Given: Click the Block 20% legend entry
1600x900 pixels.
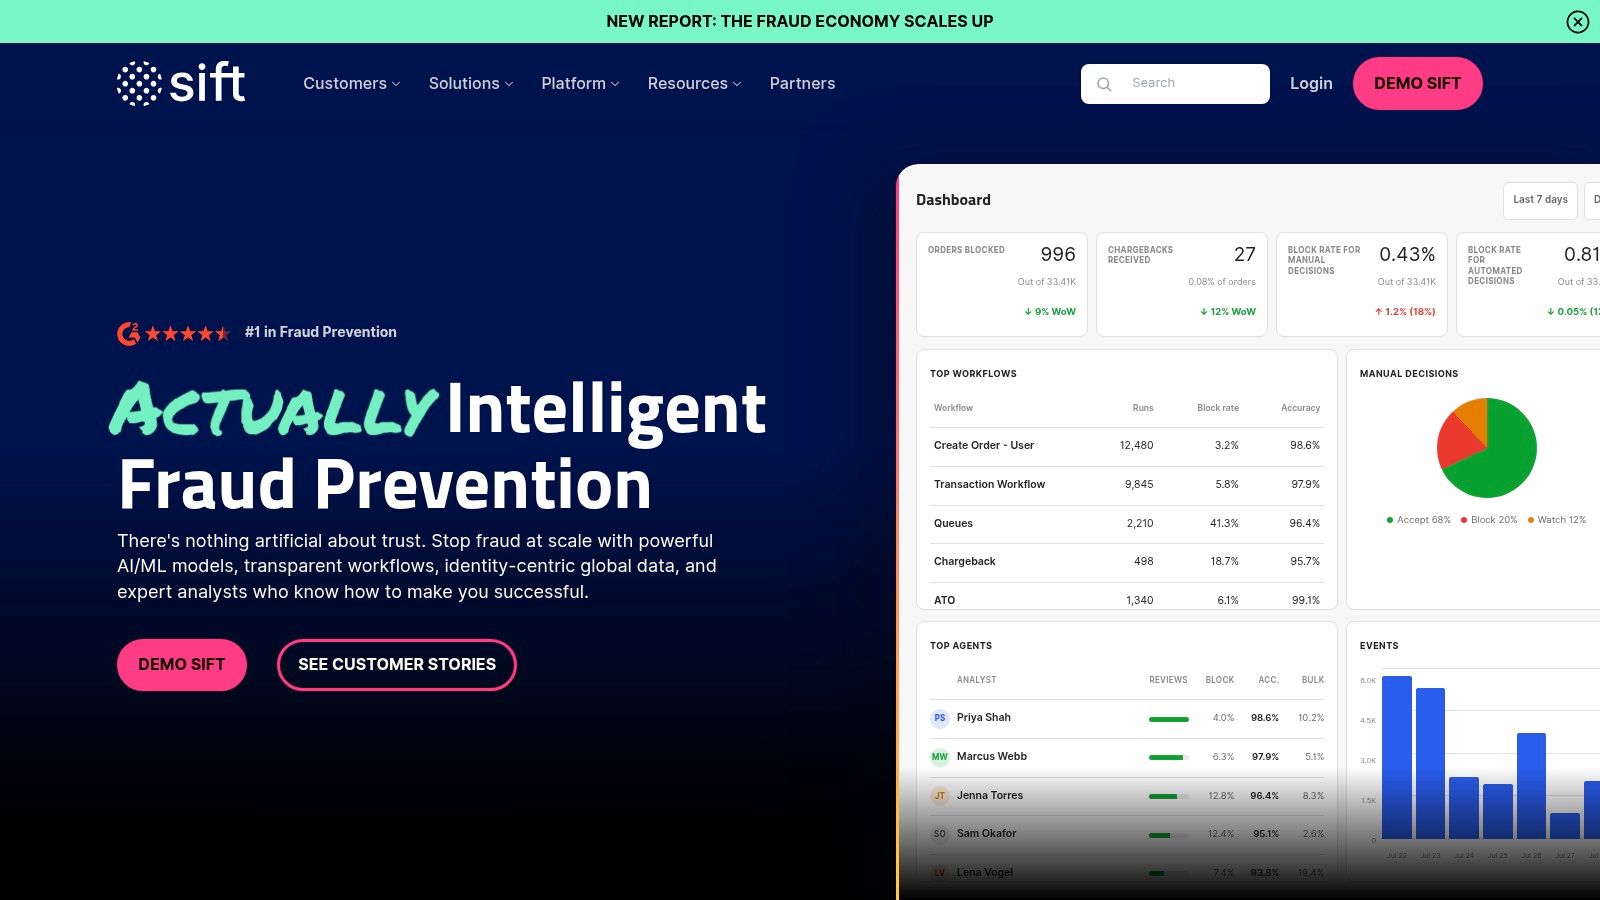Looking at the screenshot, I should [x=1489, y=520].
